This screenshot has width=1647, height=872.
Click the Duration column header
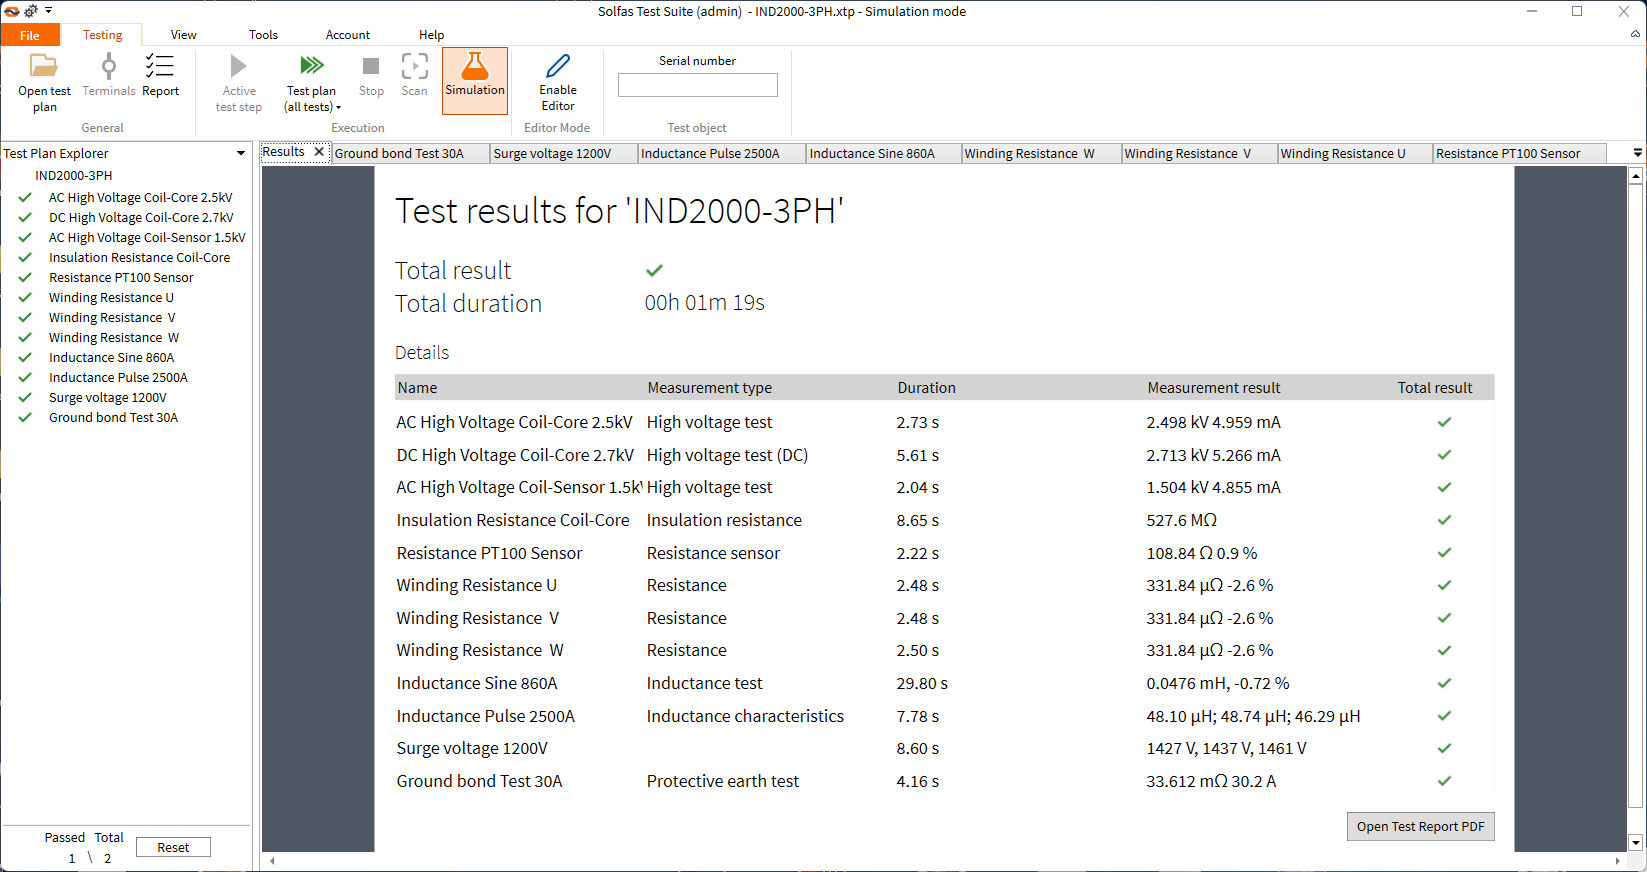point(926,388)
